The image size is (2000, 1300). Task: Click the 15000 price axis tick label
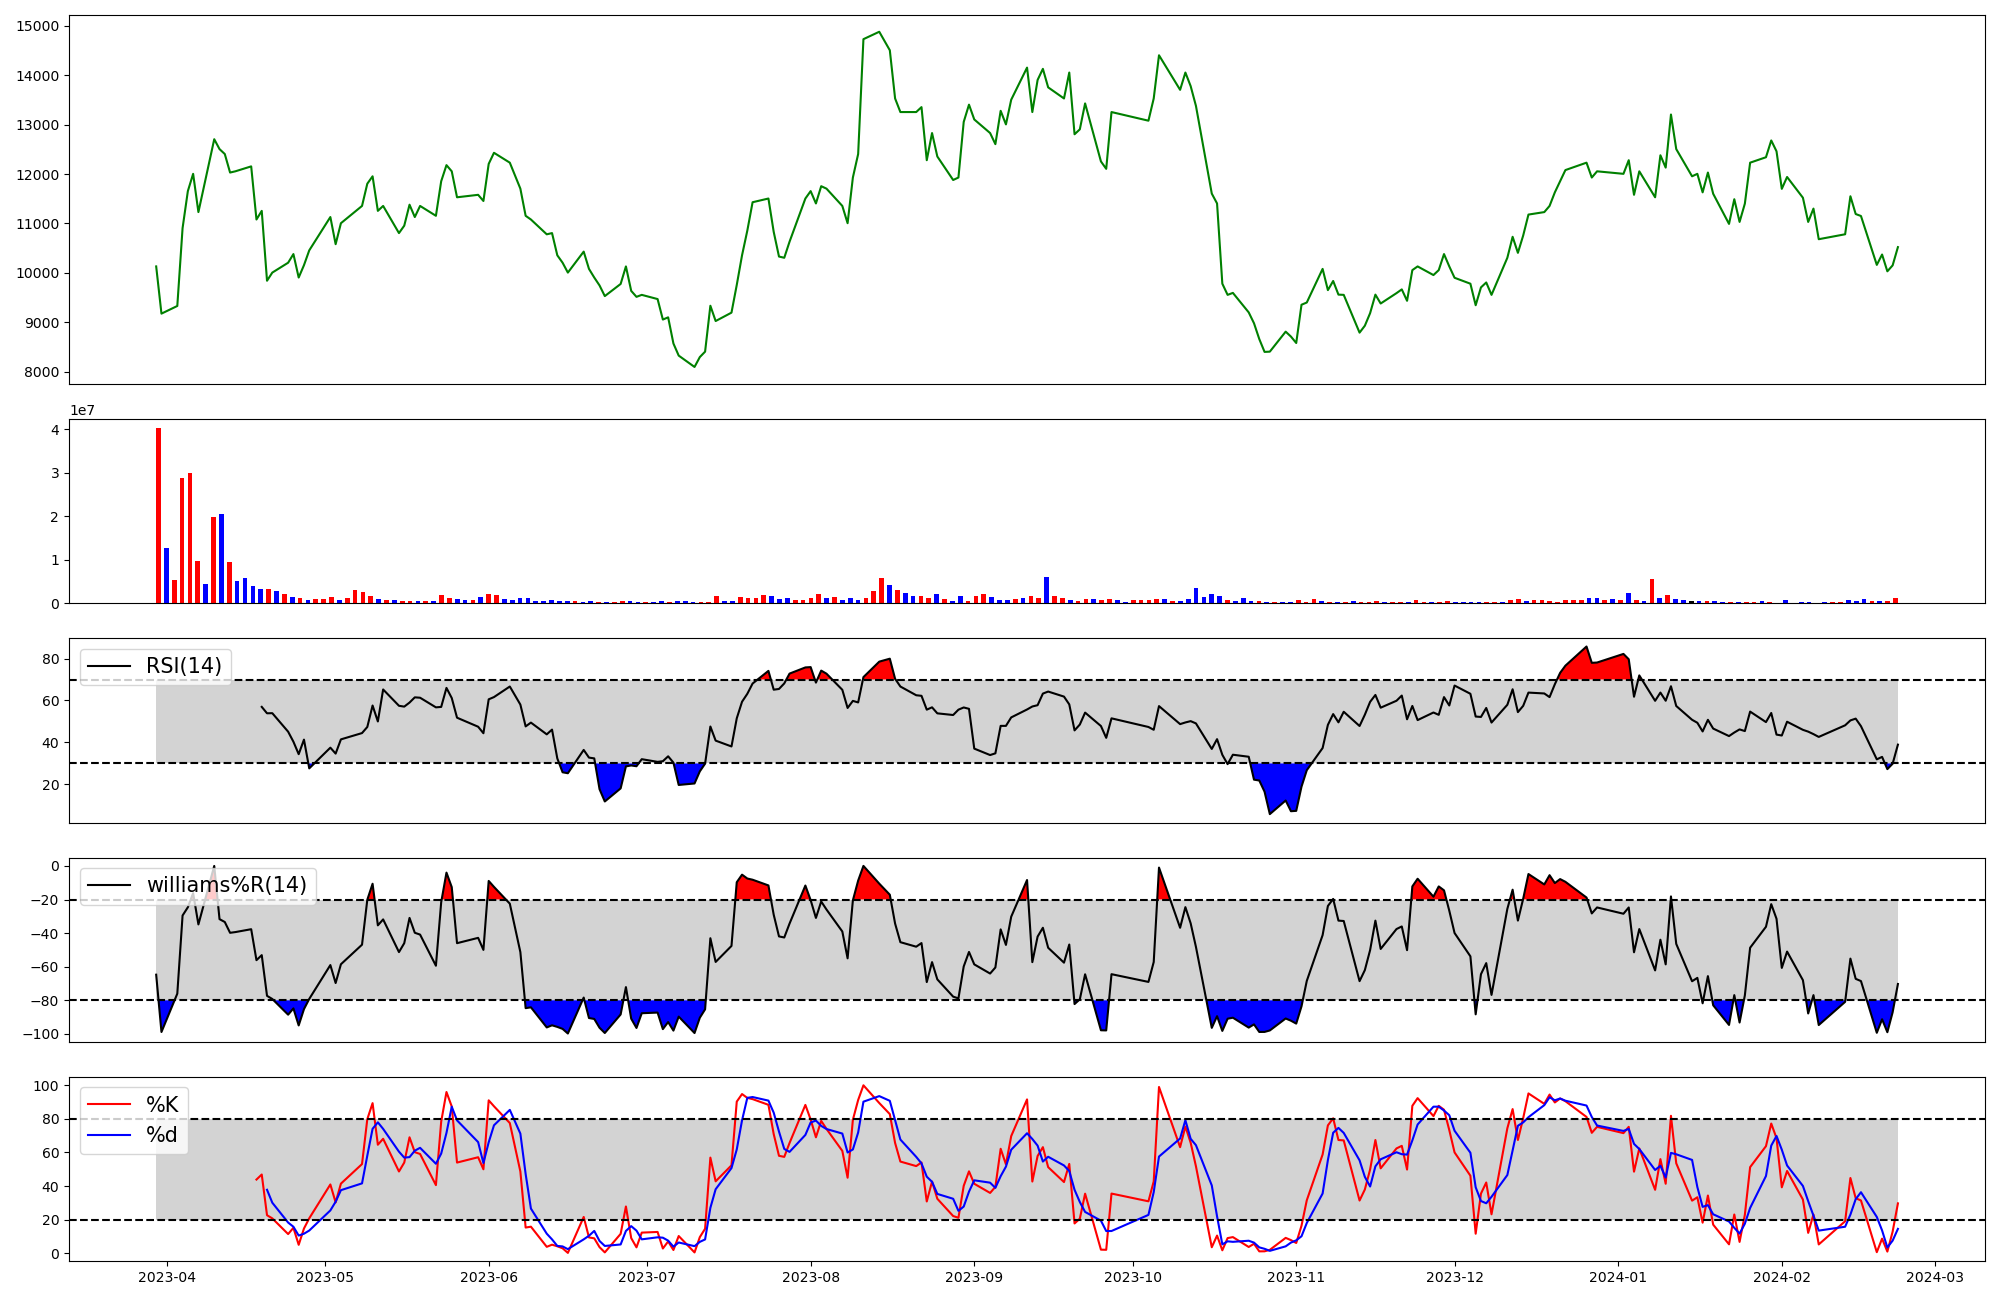click(x=38, y=26)
